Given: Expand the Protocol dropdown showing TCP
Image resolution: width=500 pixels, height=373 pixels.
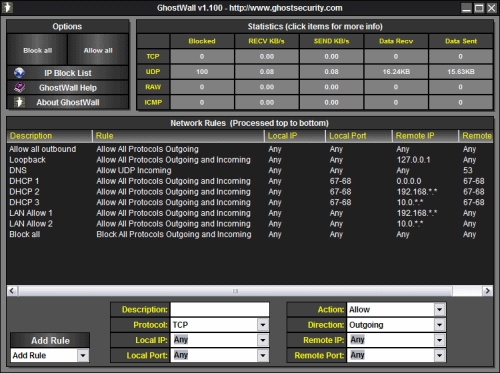Looking at the screenshot, I should pos(263,325).
